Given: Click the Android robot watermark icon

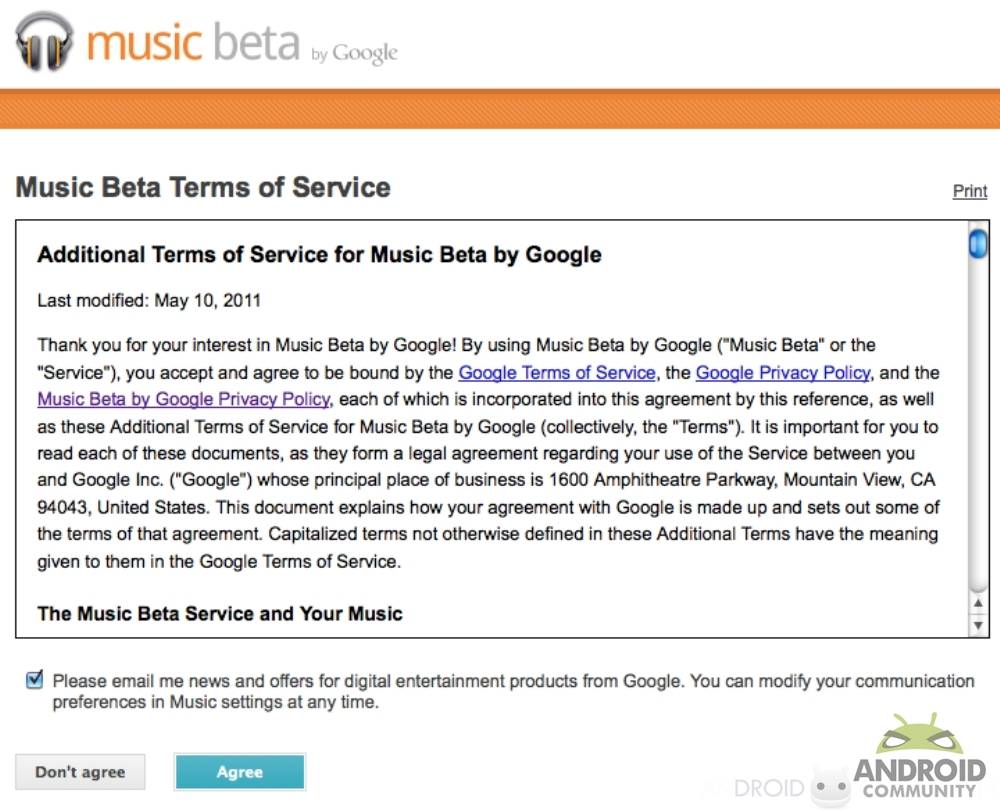Looking at the screenshot, I should click(919, 736).
